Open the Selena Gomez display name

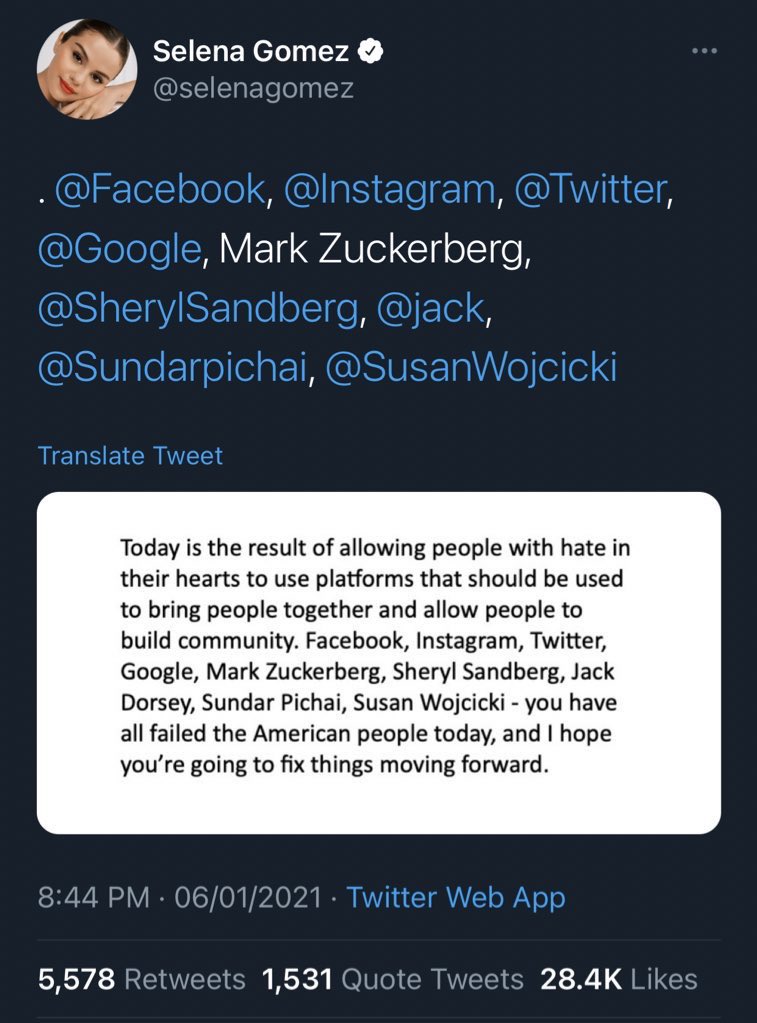click(251, 51)
